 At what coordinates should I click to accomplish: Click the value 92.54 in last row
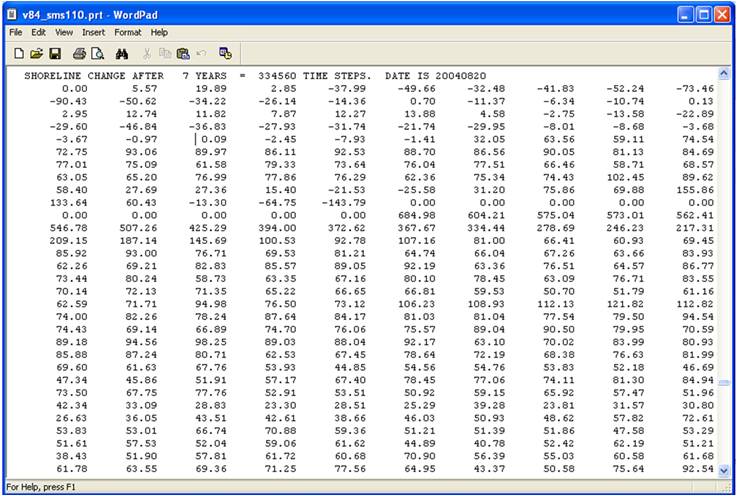698,469
